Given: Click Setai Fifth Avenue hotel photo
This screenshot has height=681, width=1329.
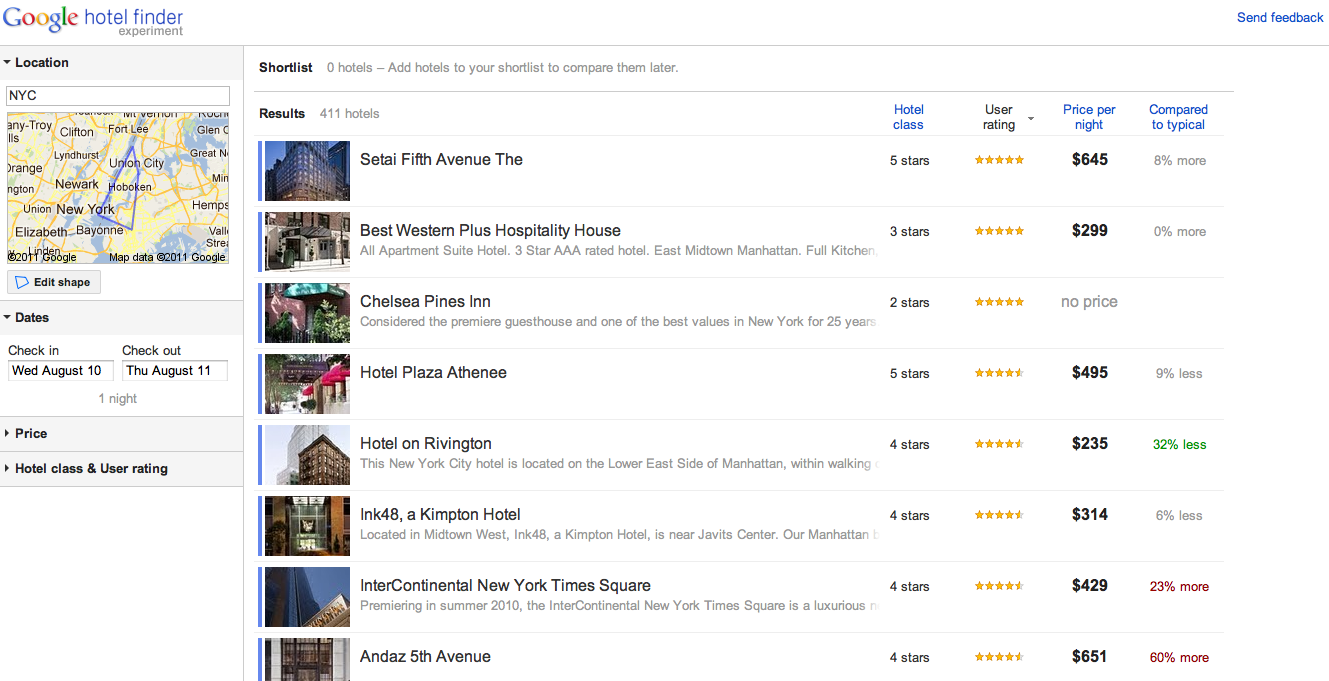Looking at the screenshot, I should (308, 171).
